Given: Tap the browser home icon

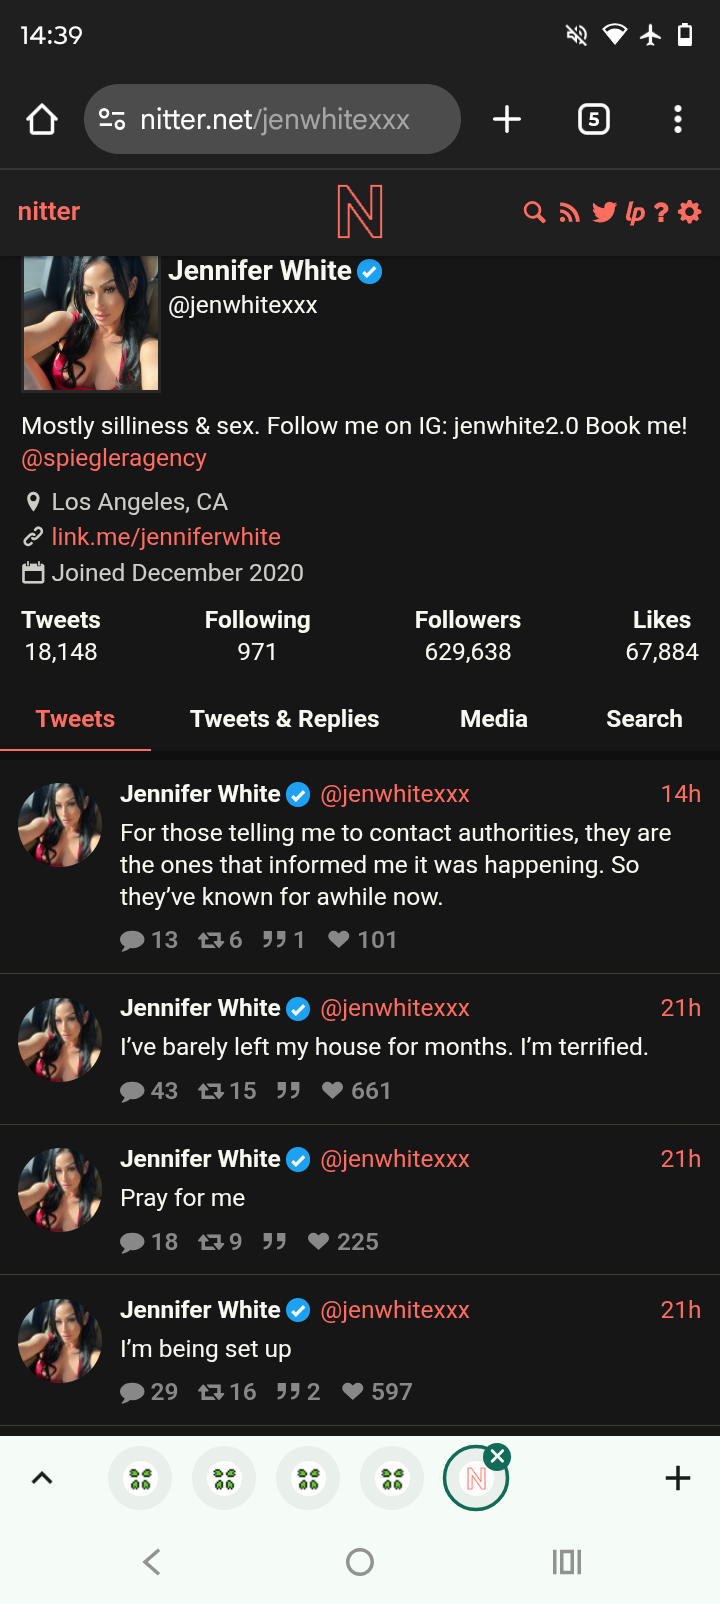Looking at the screenshot, I should pyautogui.click(x=42, y=120).
